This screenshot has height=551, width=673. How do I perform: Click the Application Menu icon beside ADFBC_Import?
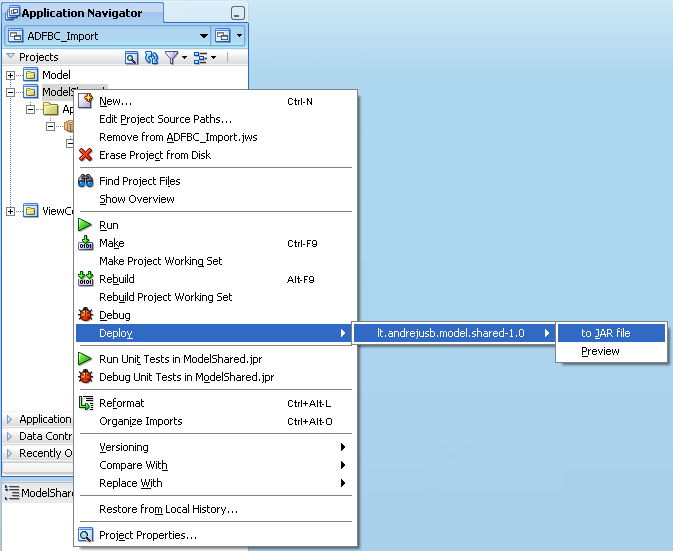(x=223, y=36)
